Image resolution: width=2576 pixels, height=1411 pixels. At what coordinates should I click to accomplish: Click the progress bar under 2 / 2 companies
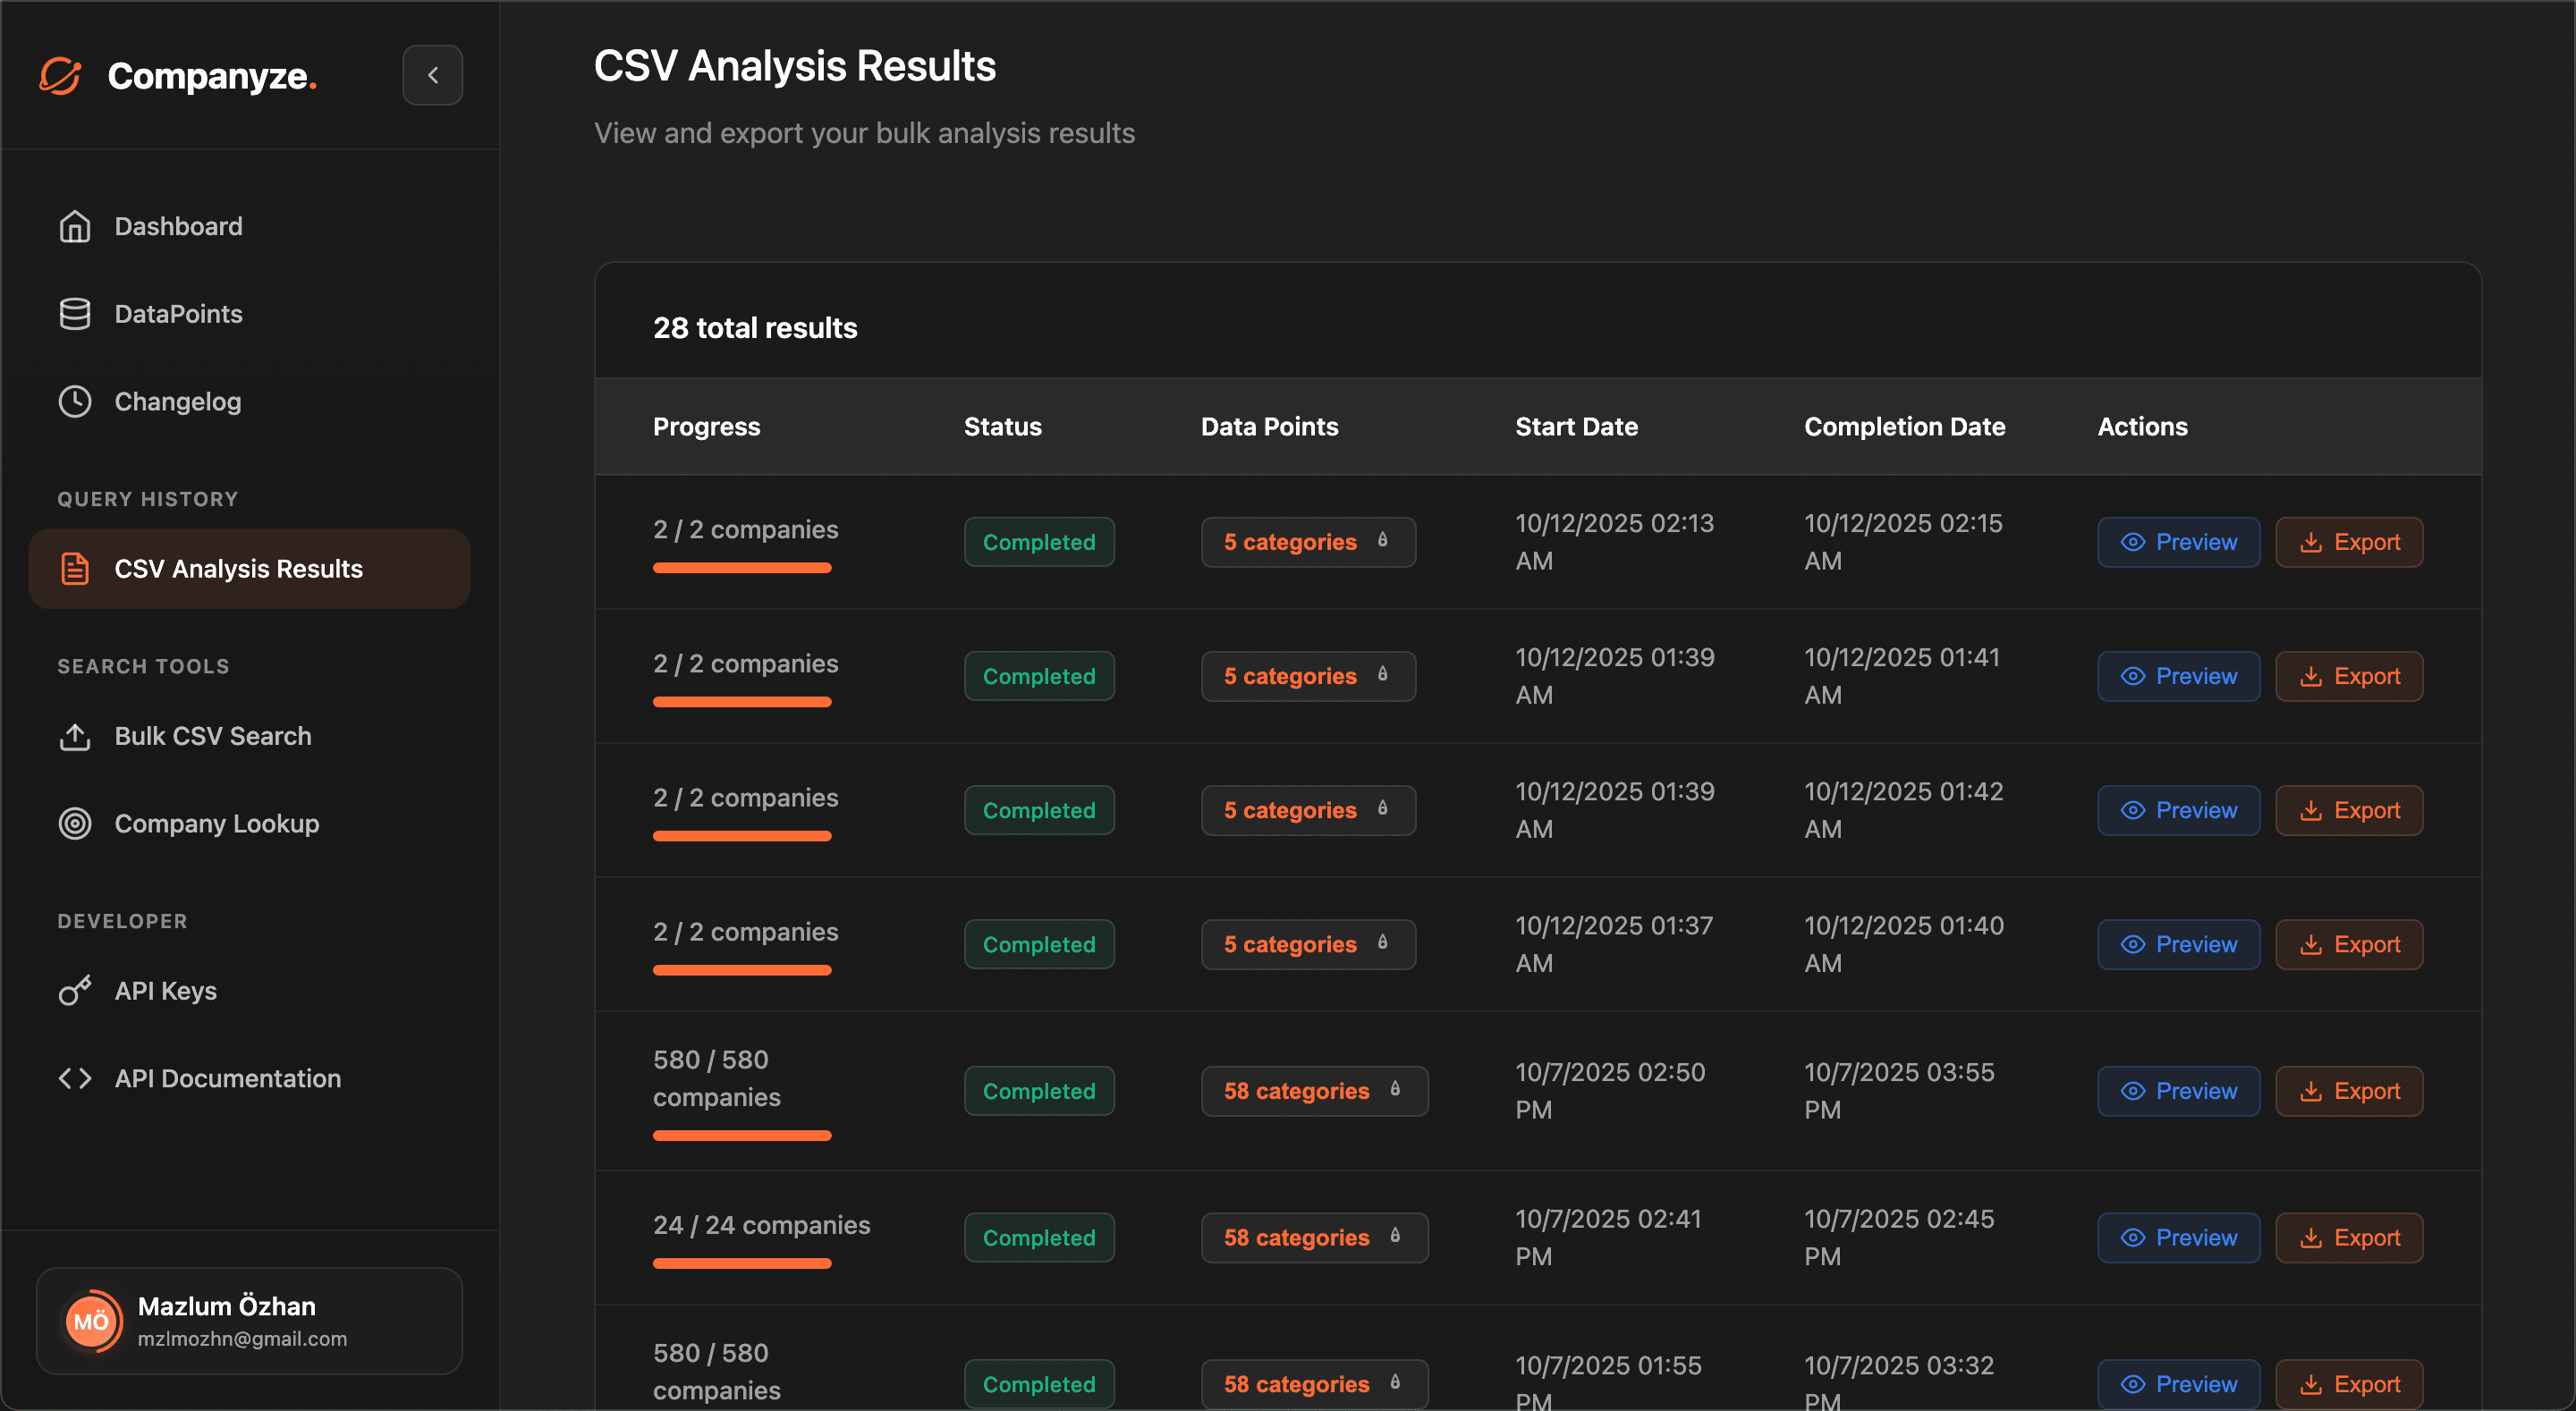coord(741,568)
